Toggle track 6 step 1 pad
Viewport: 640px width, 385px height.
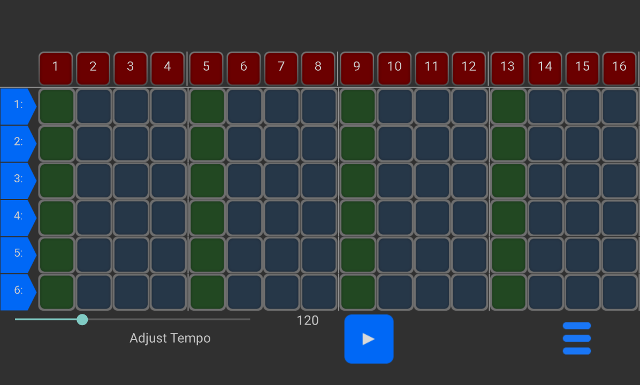[56, 292]
